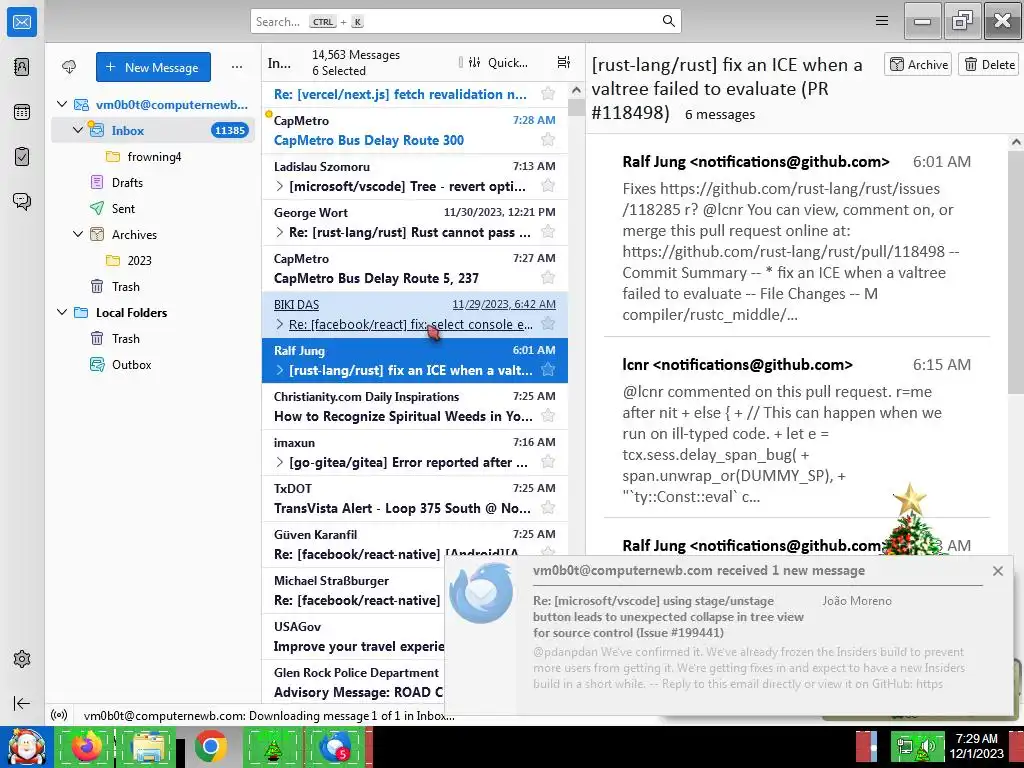Open the Re: vercel/next.js message
The image size is (1024, 768).
tap(415, 93)
